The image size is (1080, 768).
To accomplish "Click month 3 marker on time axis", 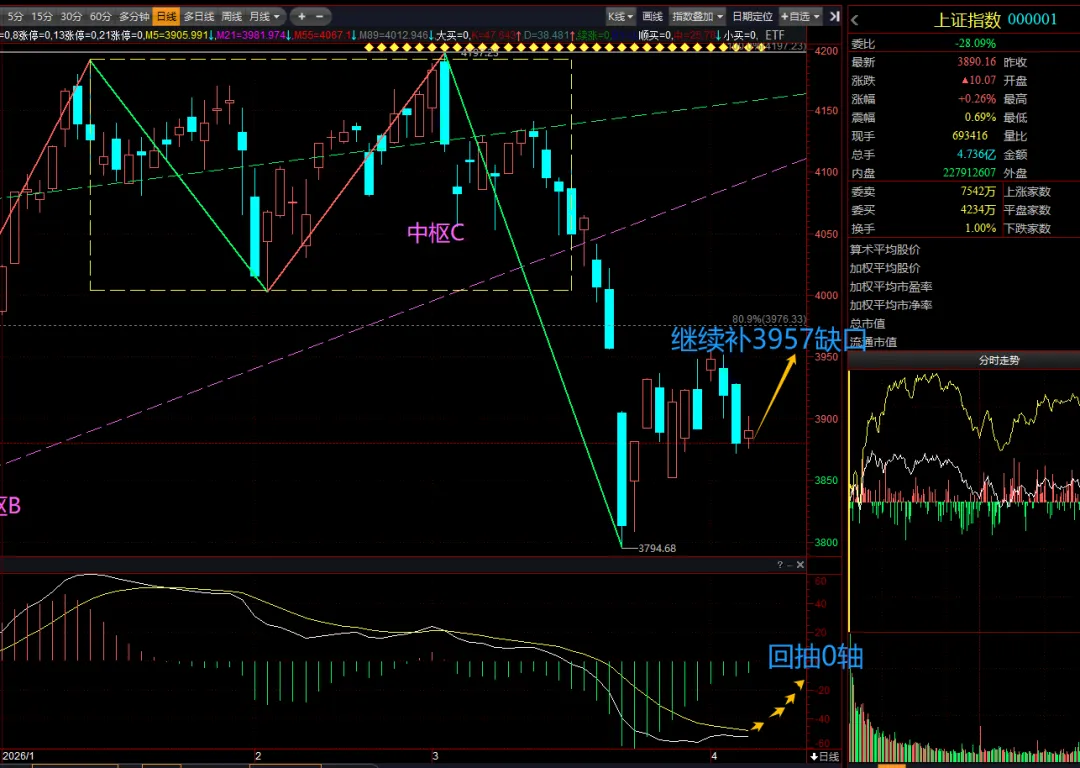I will tap(435, 756).
